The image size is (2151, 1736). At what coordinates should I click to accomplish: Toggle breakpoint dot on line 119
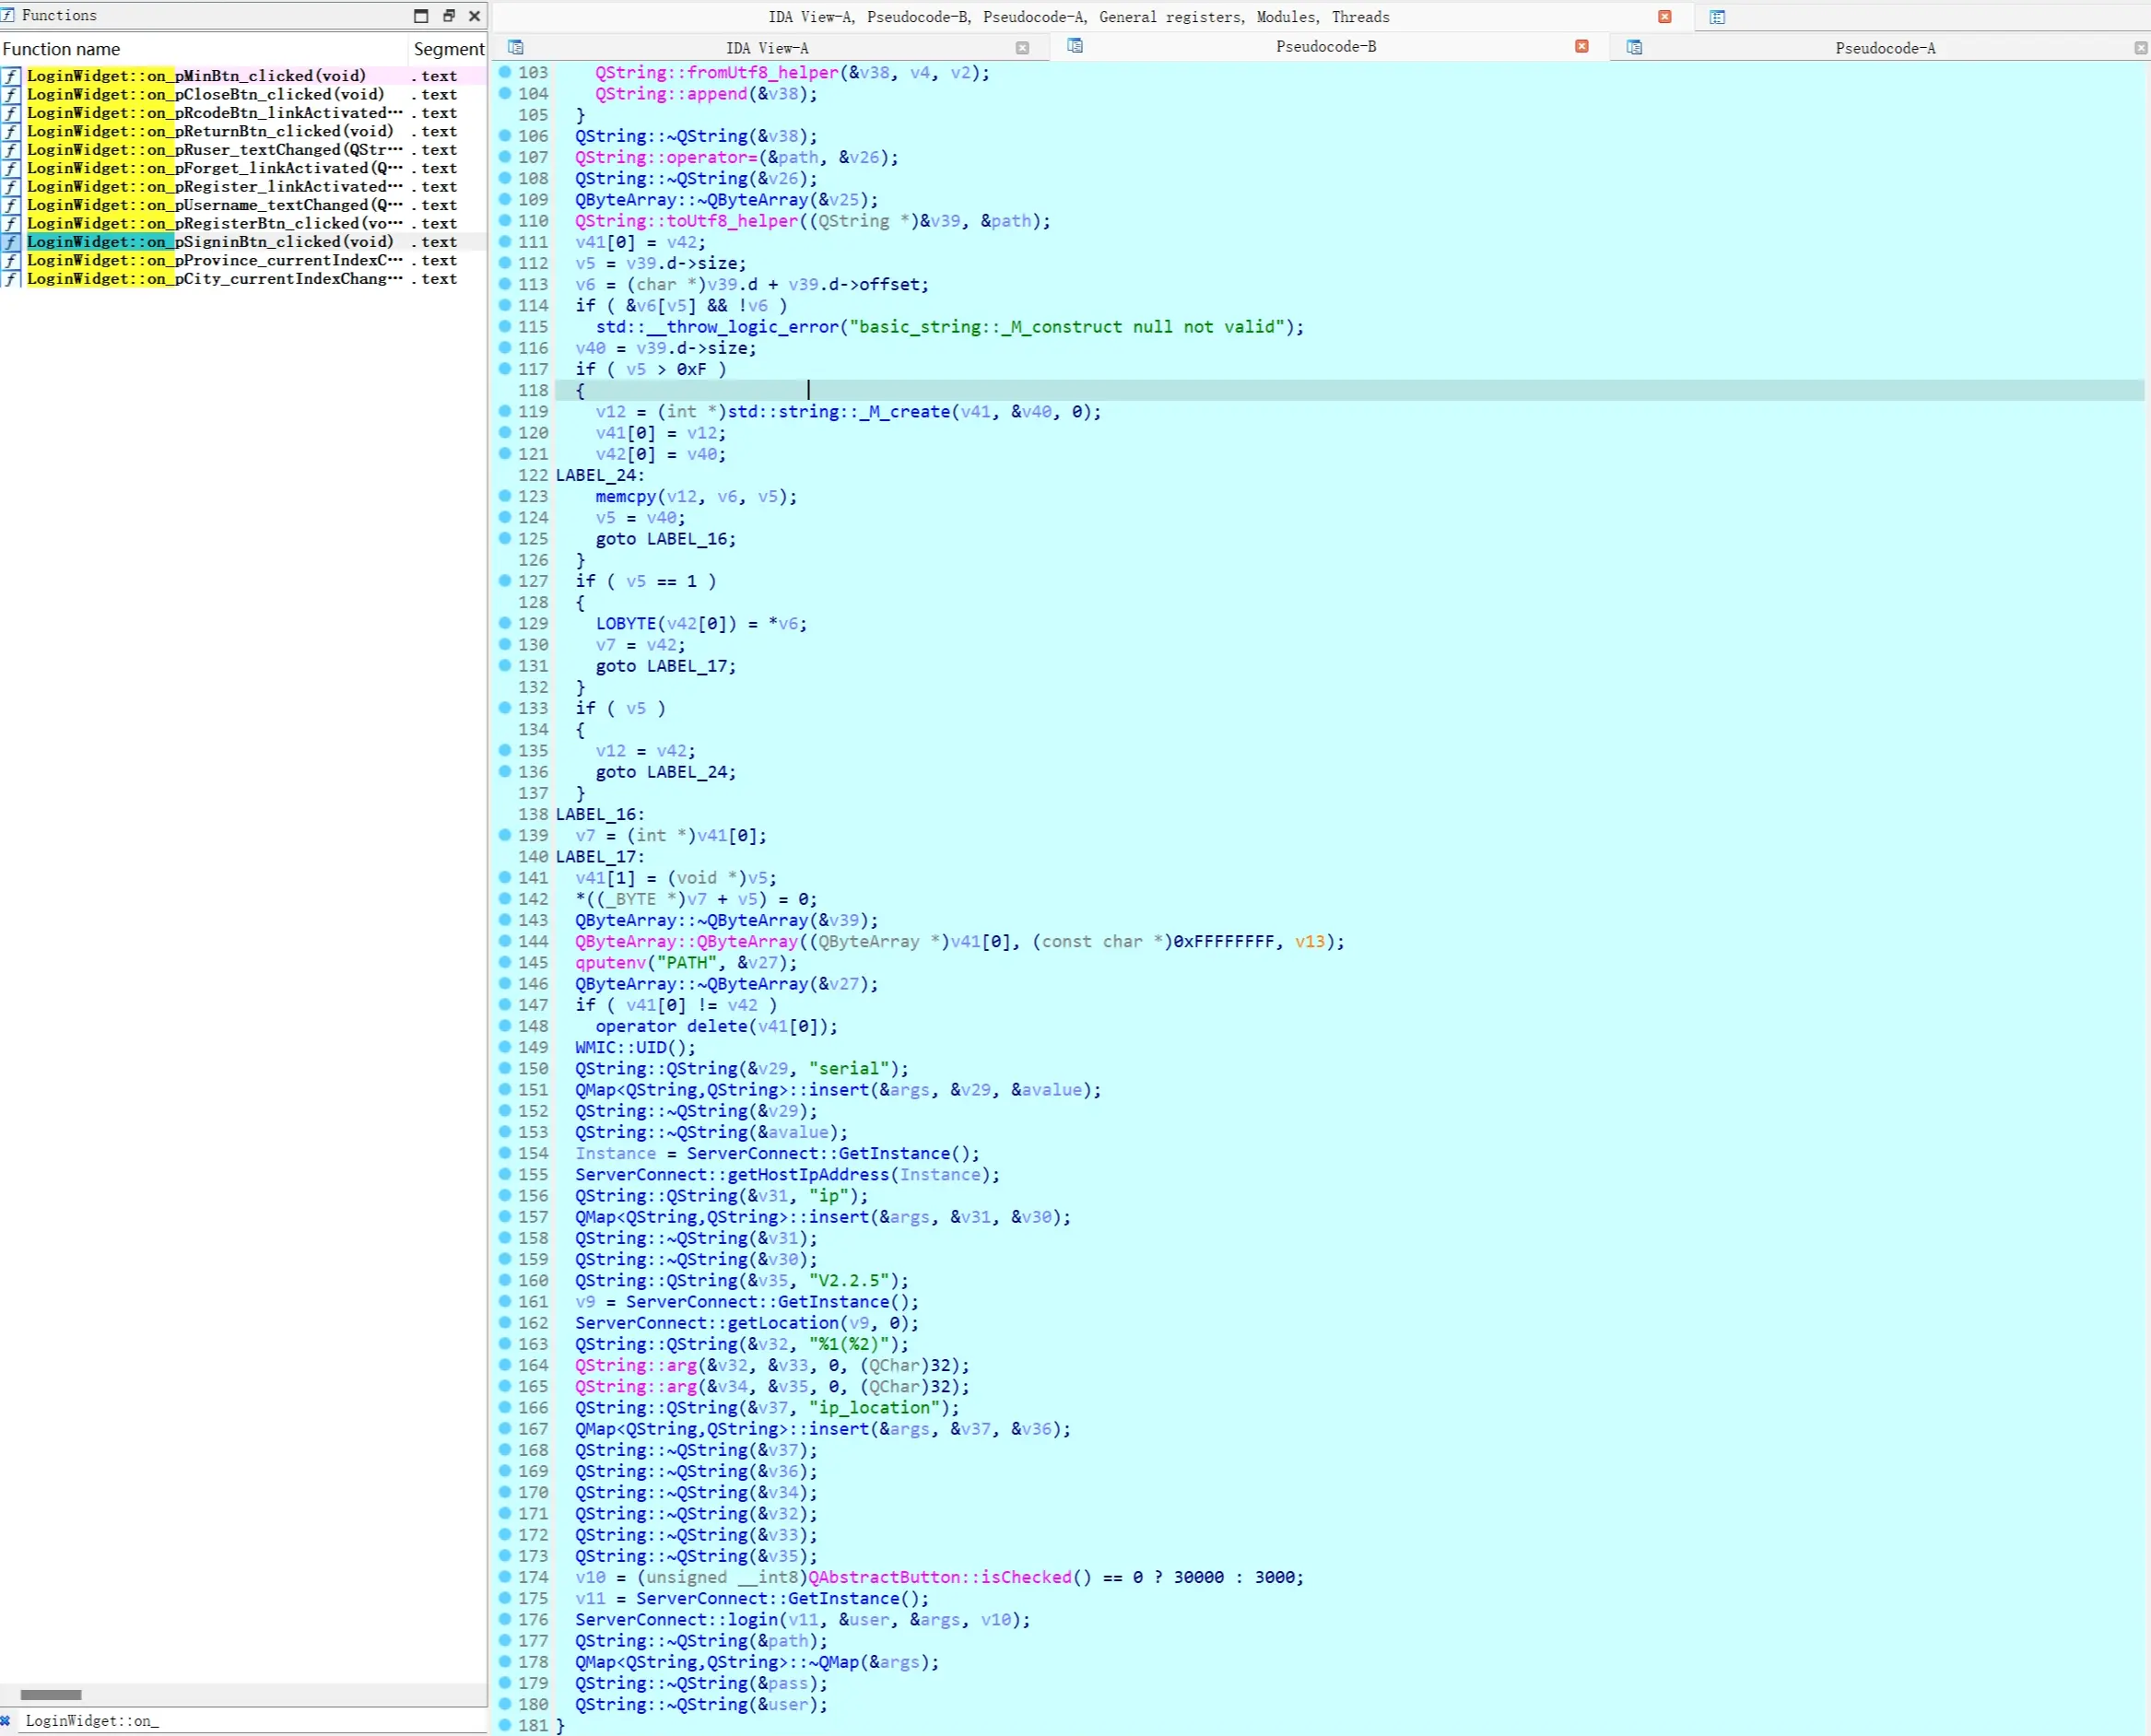[505, 411]
